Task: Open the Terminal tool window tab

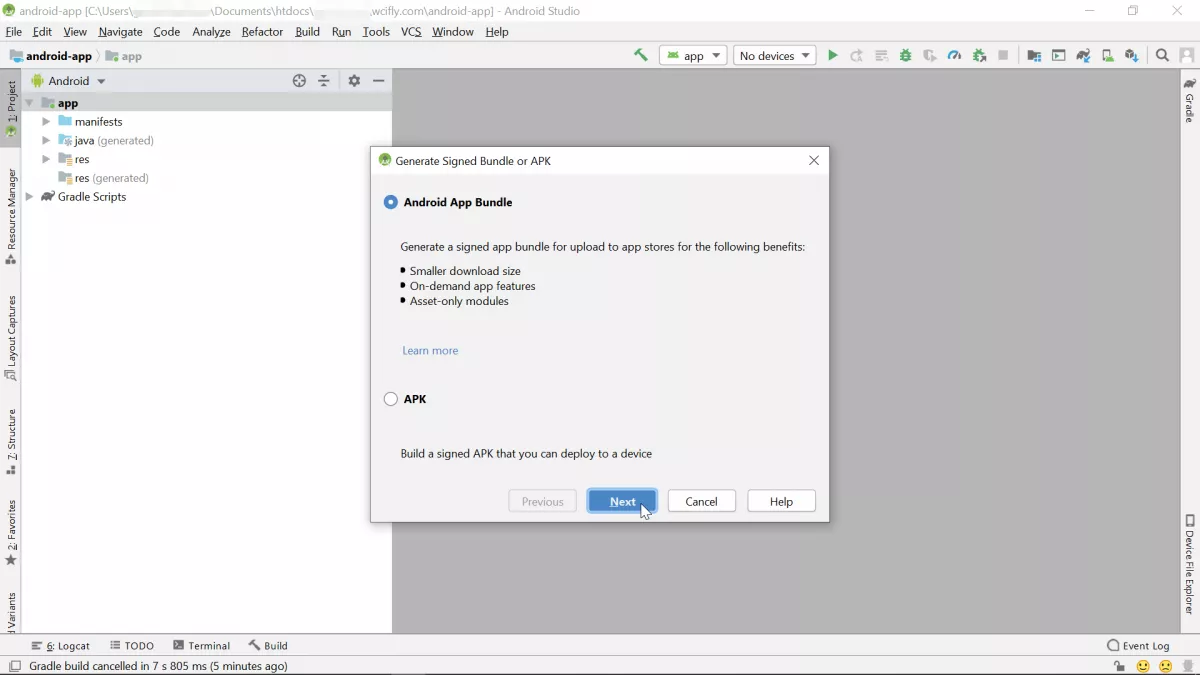Action: 201,646
